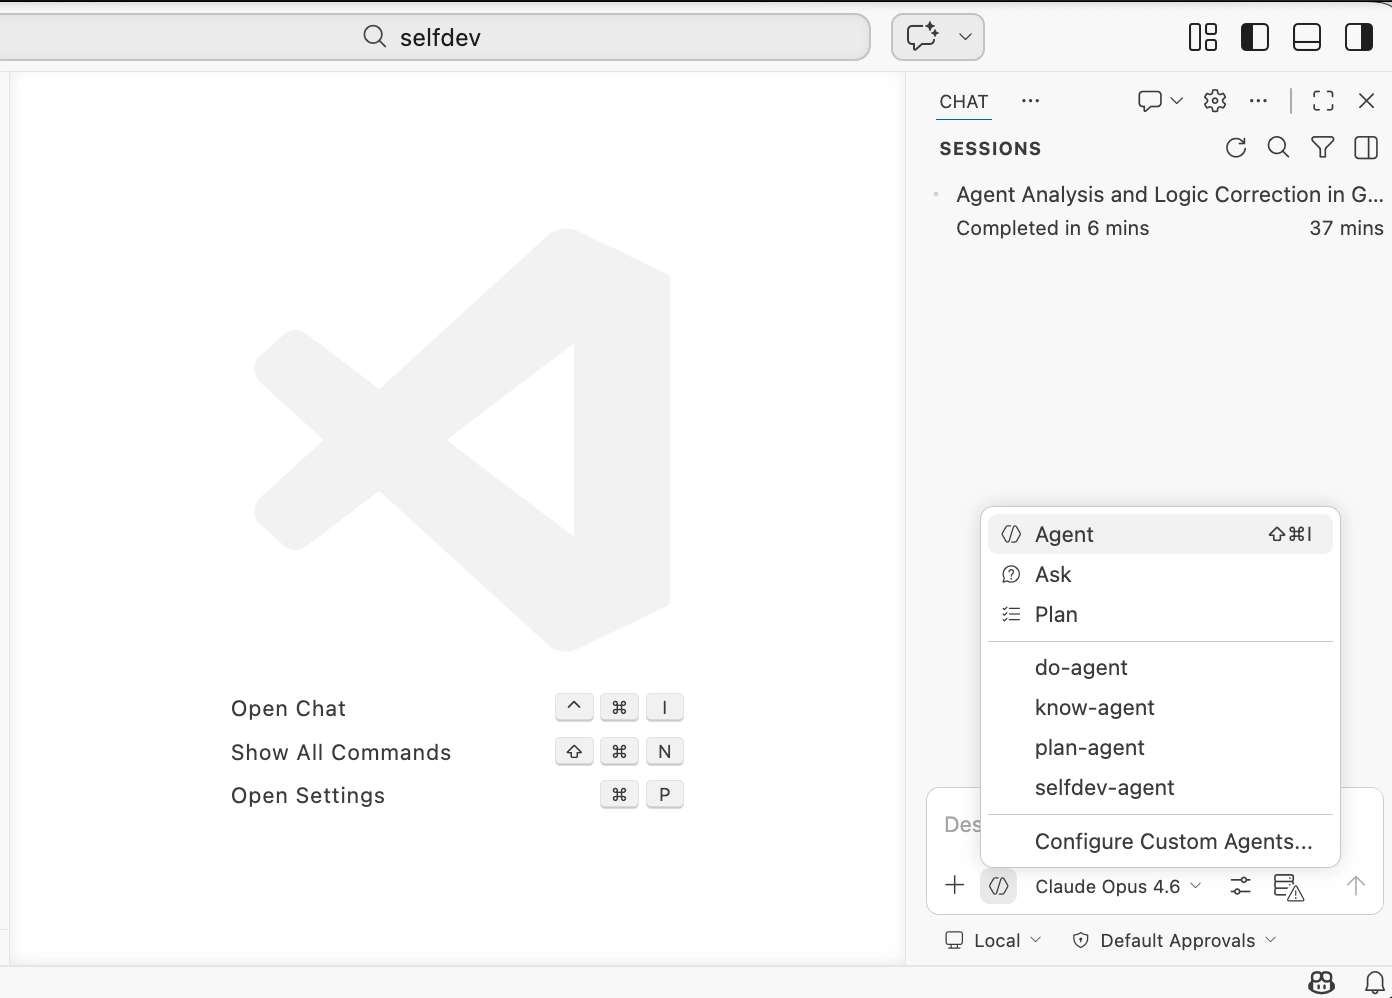Click Configure Custom Agents option
This screenshot has width=1392, height=998.
[x=1173, y=841]
